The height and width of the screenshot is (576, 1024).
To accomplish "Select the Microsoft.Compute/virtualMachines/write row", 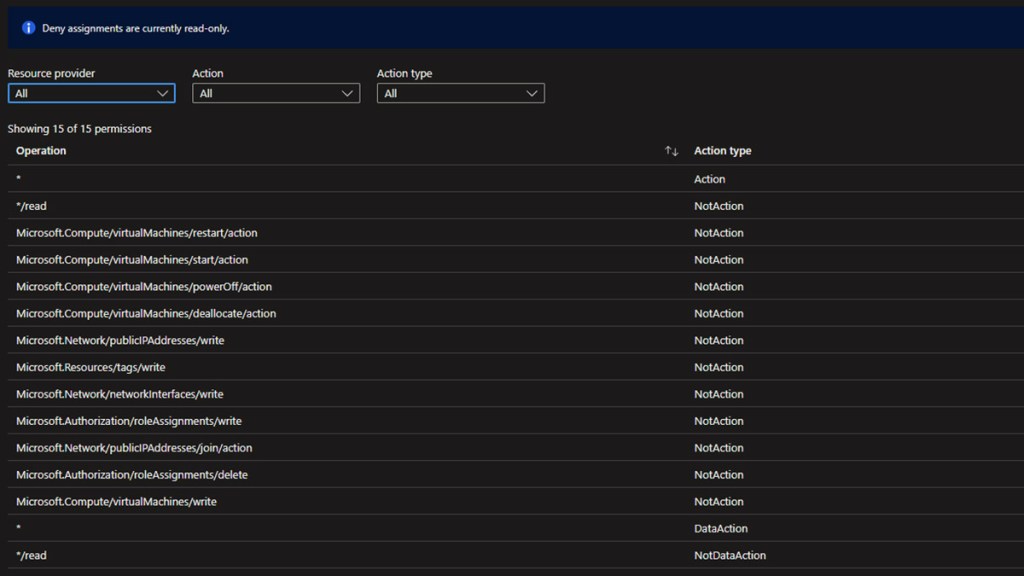I will click(516, 502).
